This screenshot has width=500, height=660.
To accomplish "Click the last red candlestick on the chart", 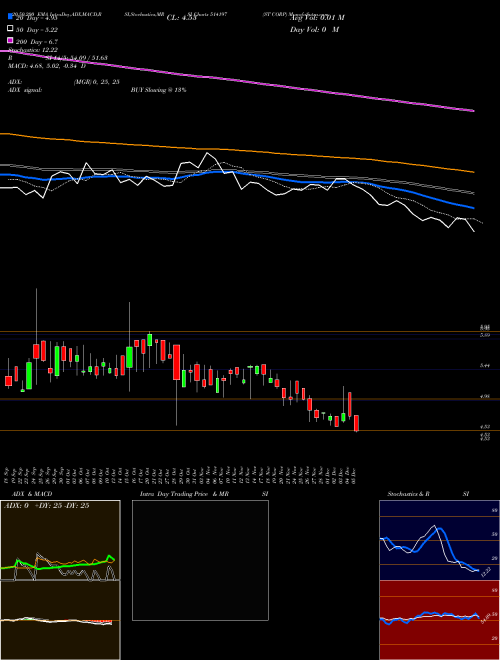I will pos(356,423).
